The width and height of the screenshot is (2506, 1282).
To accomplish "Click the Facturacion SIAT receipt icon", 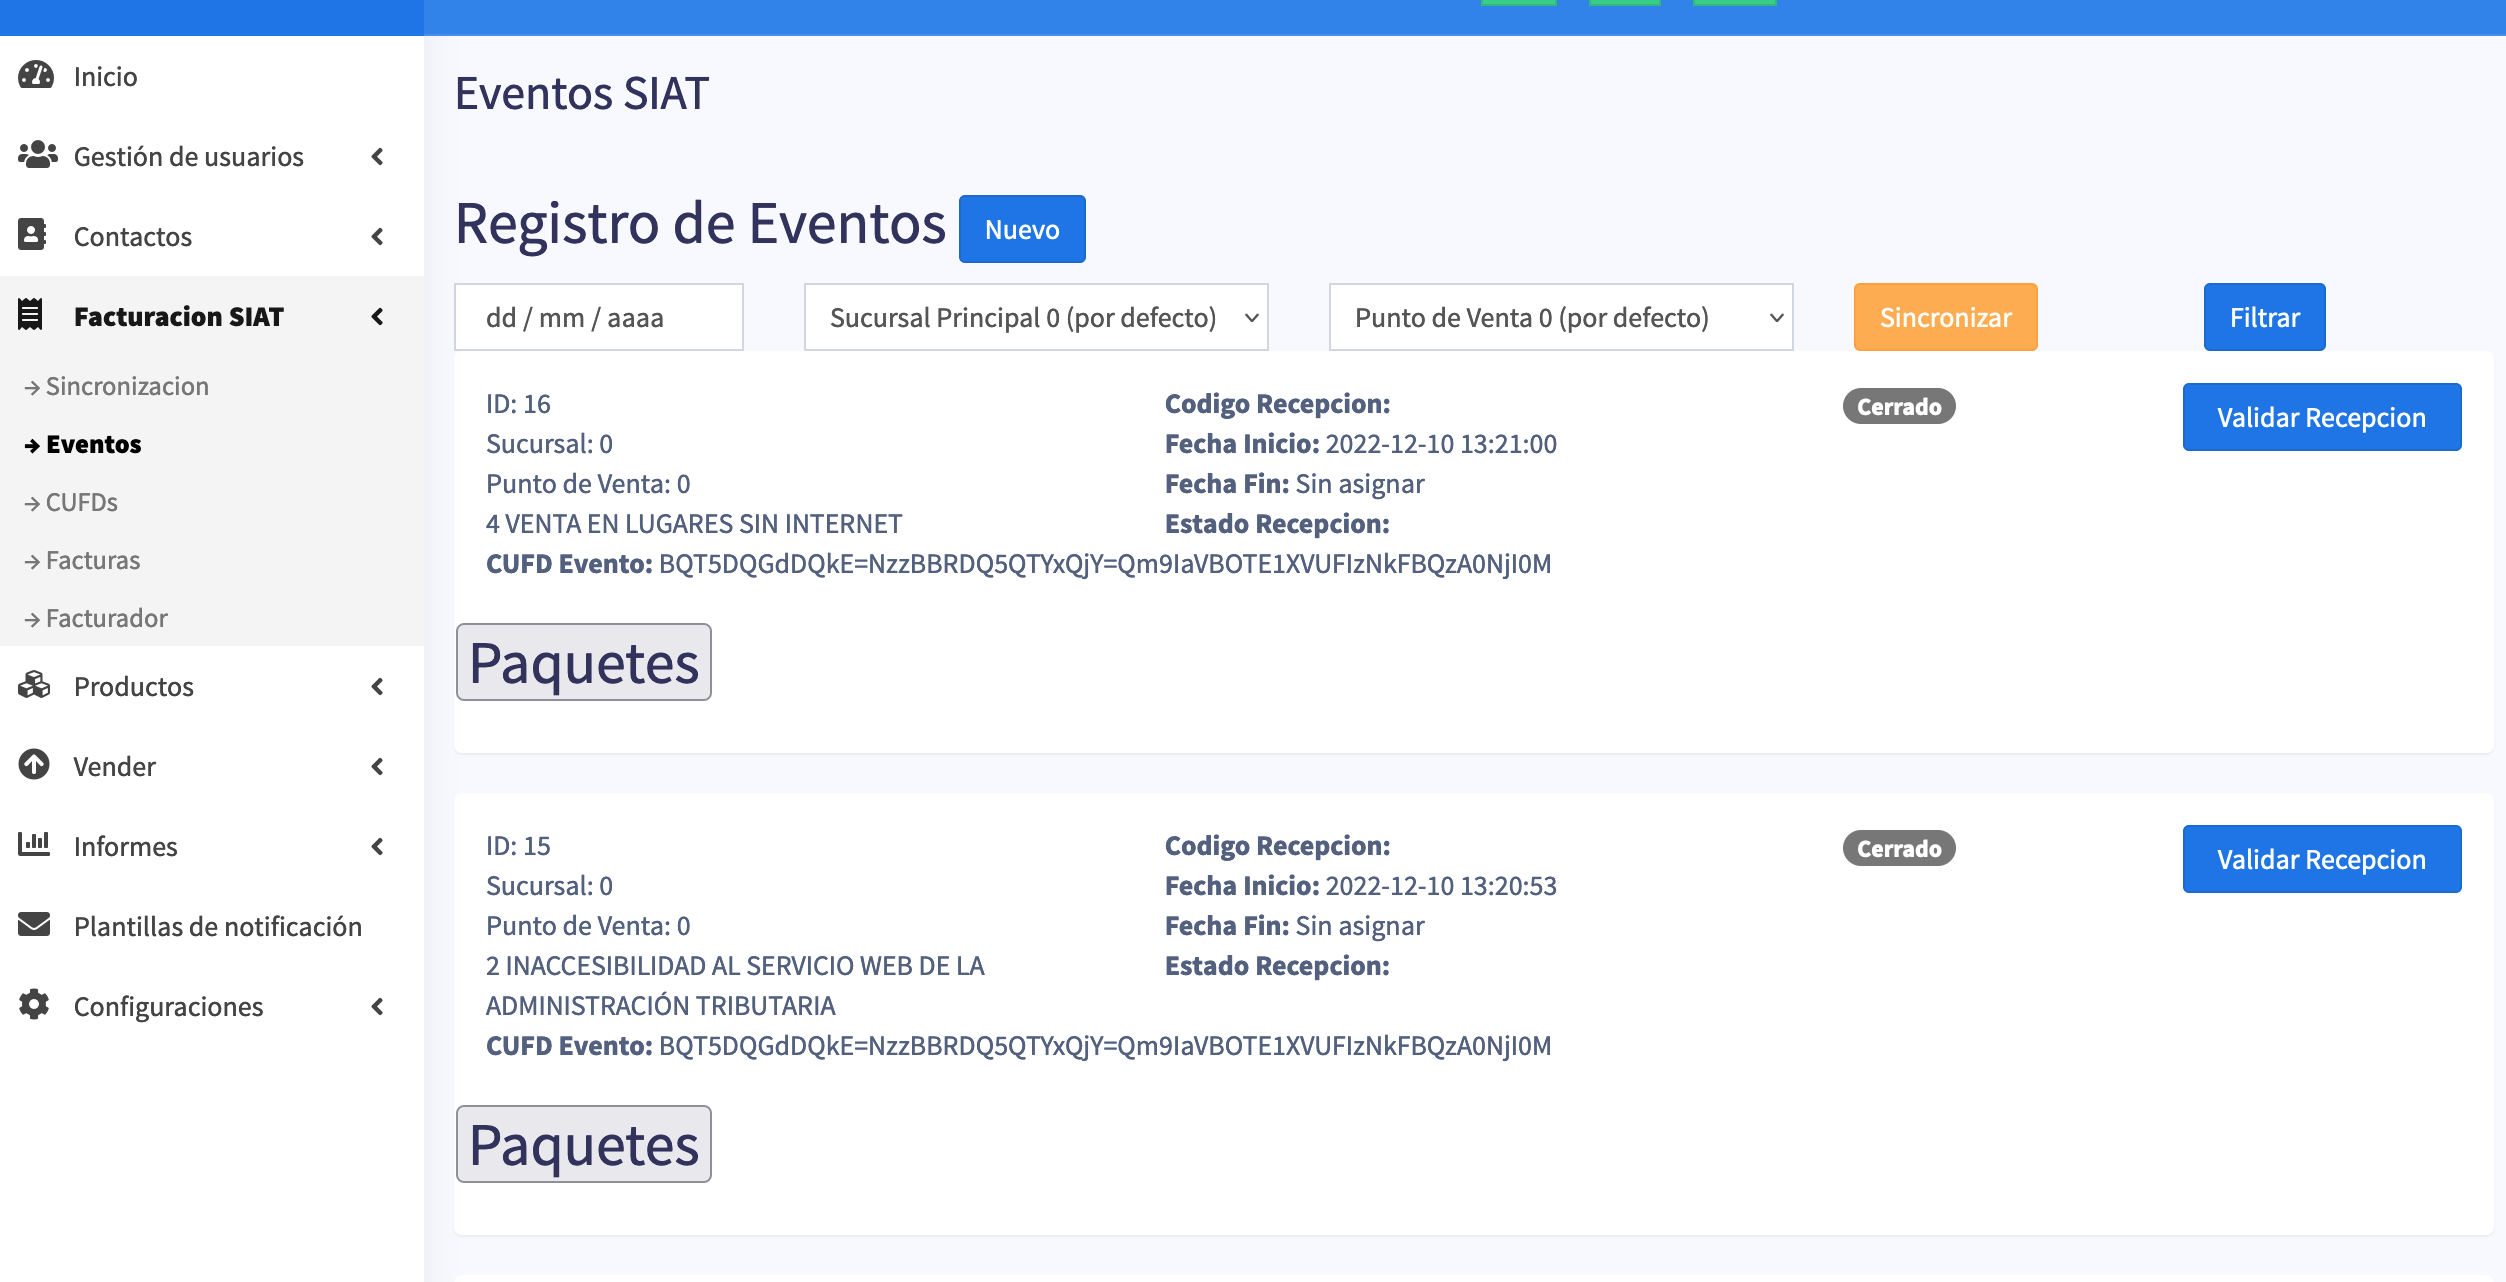I will click(31, 315).
